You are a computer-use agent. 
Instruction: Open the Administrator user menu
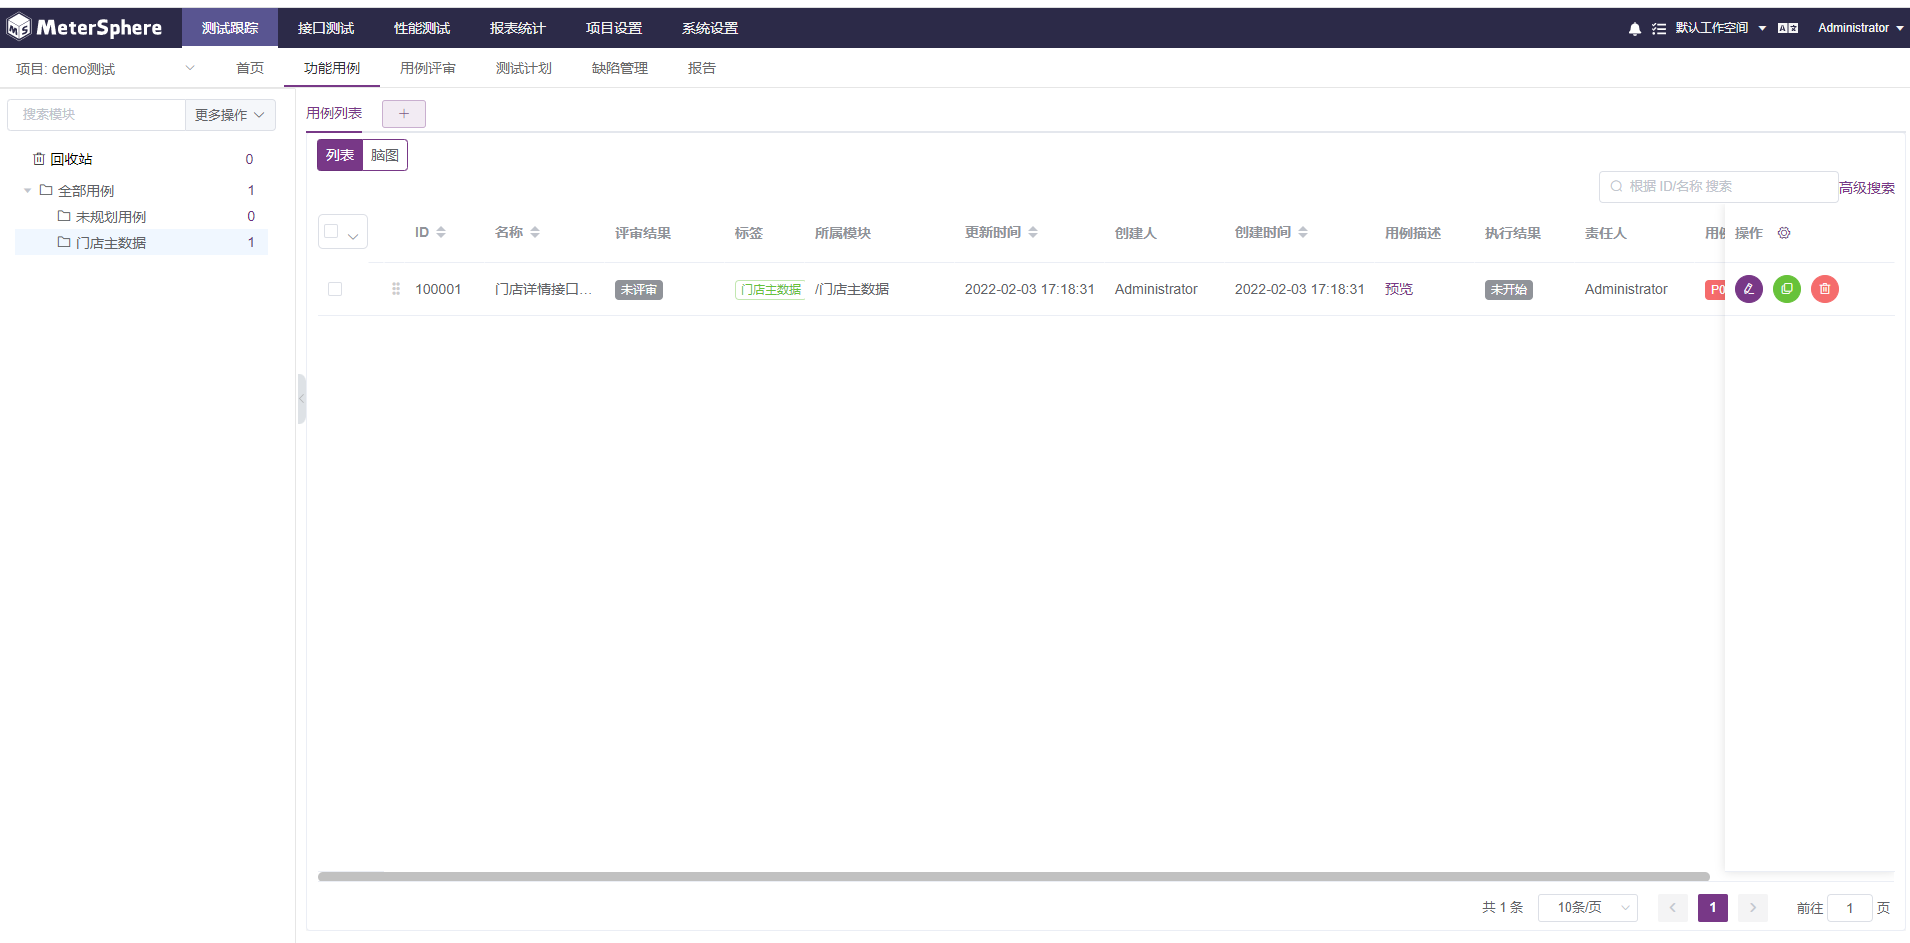pos(1860,28)
